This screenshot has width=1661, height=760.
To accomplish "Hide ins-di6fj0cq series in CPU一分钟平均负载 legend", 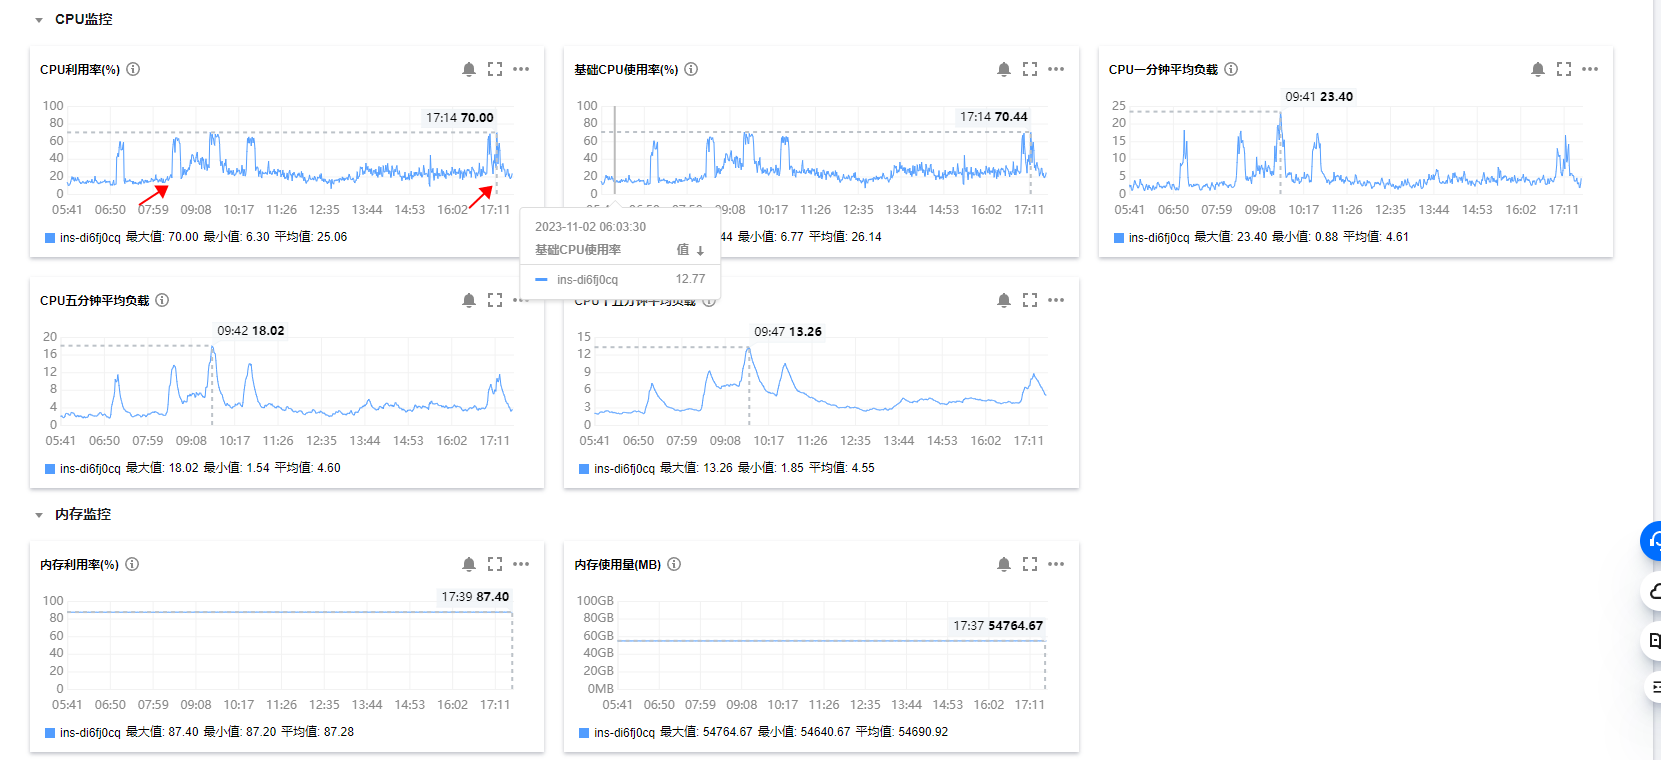I will pos(1158,238).
